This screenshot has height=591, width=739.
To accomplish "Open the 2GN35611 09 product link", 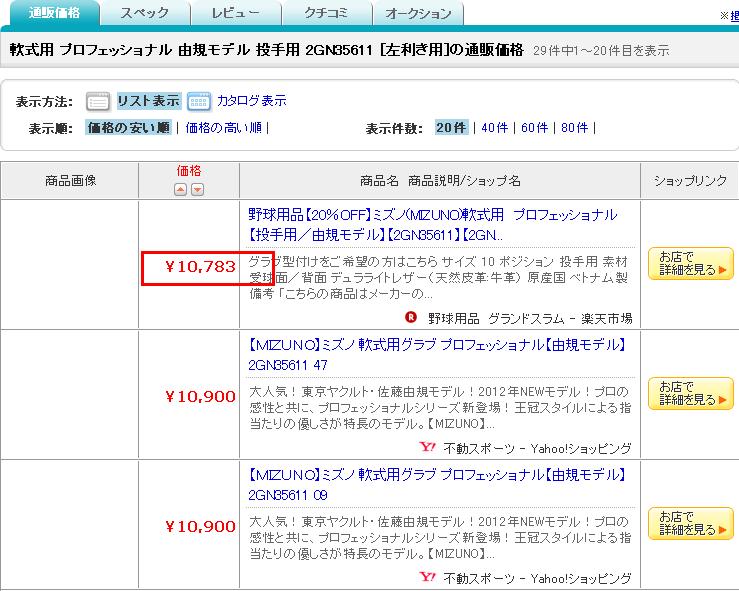I will (x=436, y=484).
